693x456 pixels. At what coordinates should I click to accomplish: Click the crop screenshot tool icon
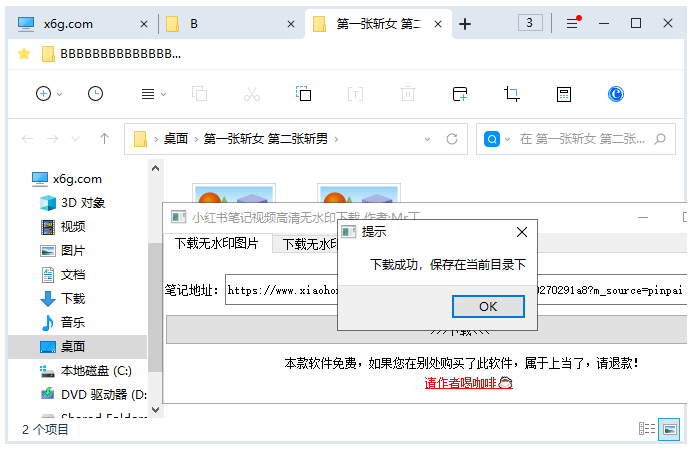tap(512, 93)
